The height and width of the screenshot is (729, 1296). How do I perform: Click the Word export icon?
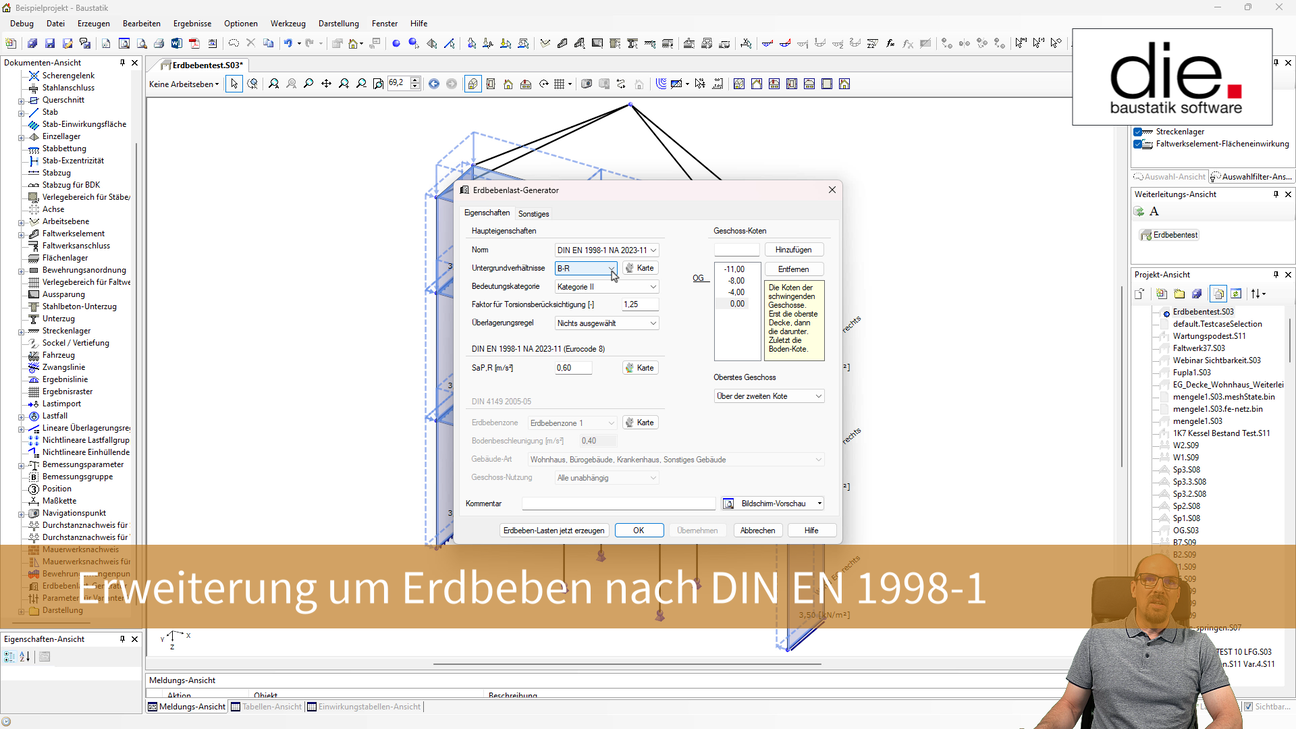click(x=177, y=44)
